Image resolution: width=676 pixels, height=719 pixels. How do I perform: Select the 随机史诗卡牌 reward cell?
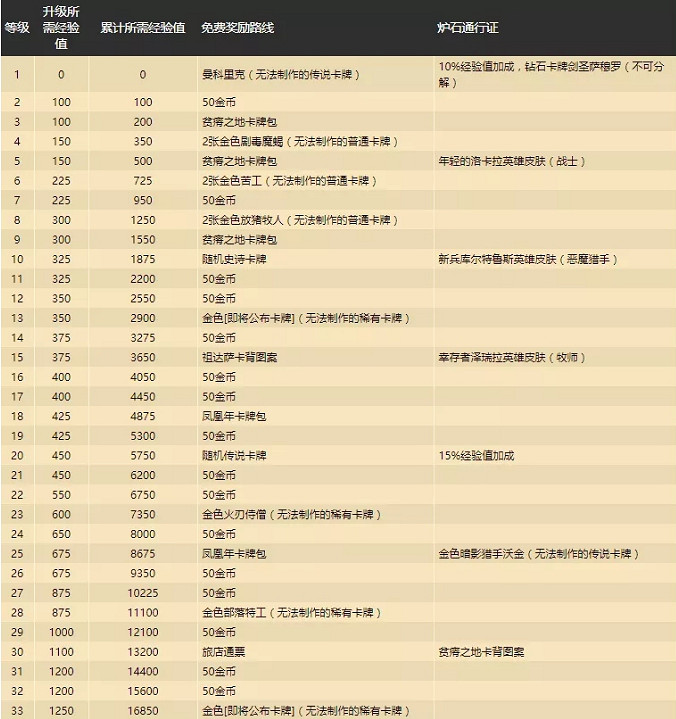[234, 260]
